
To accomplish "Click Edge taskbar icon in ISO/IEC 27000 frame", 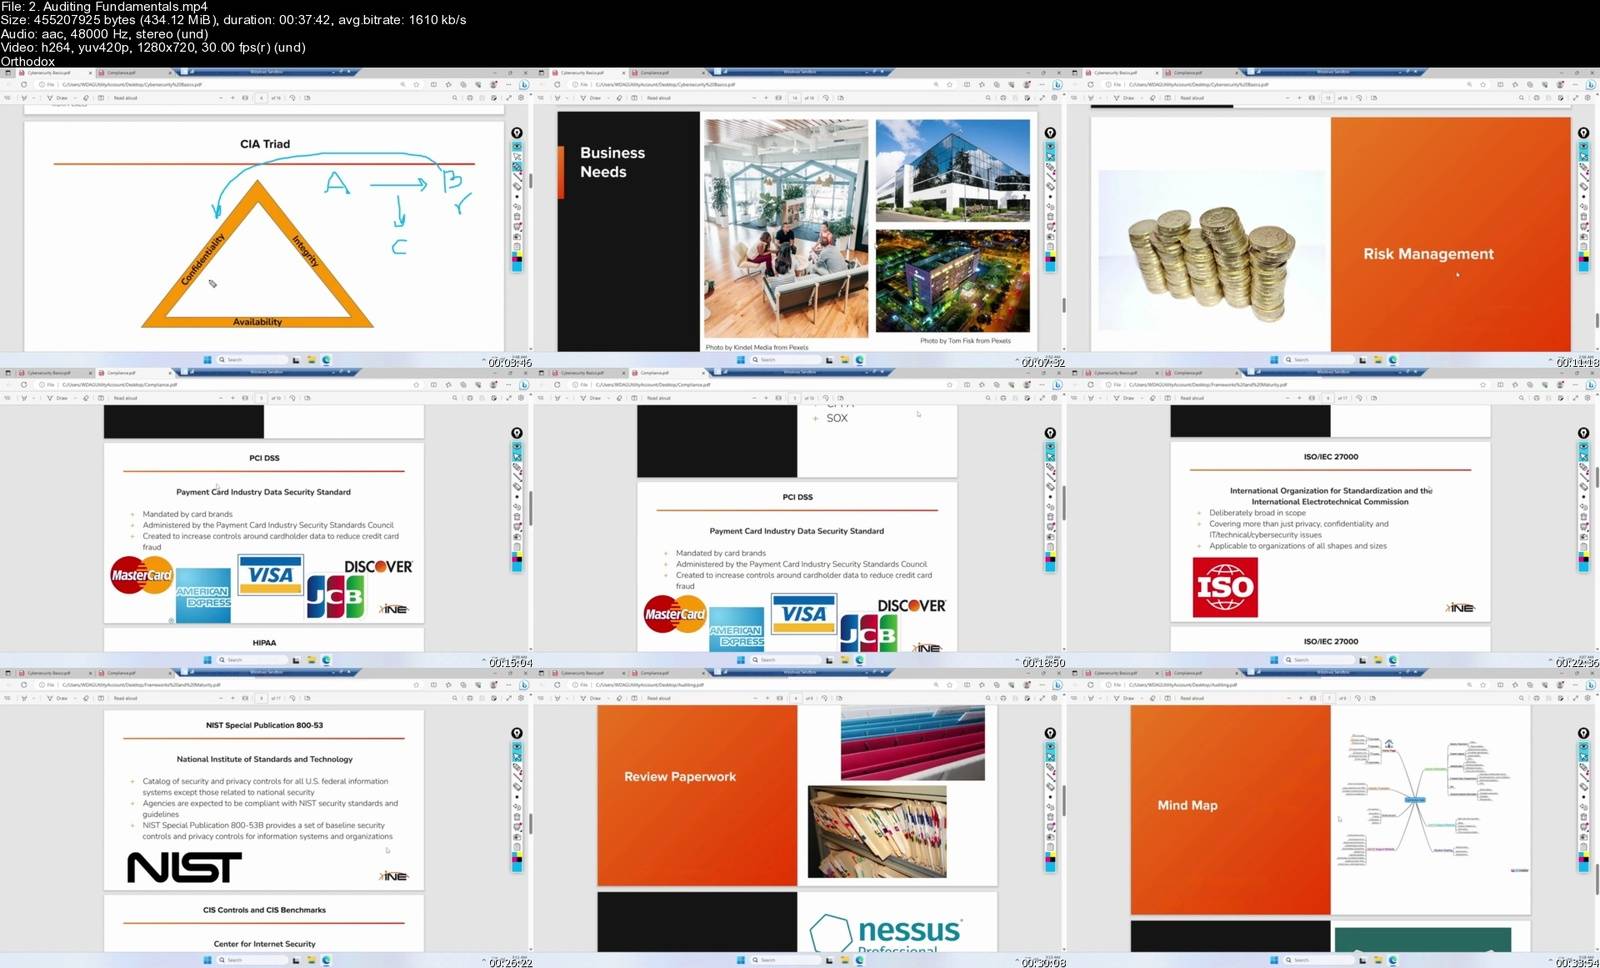I will (x=1392, y=660).
